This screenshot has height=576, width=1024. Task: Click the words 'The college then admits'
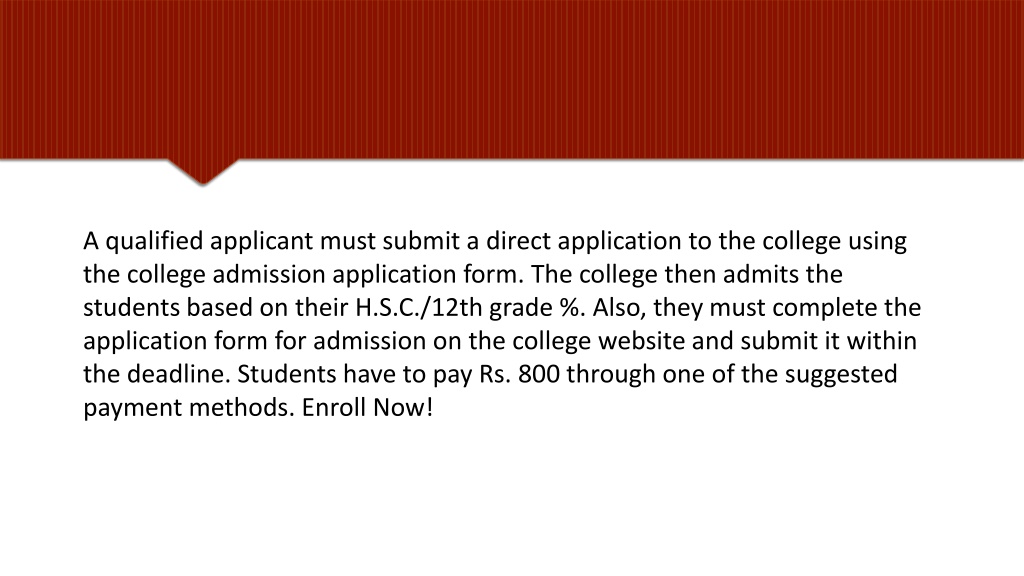click(664, 275)
